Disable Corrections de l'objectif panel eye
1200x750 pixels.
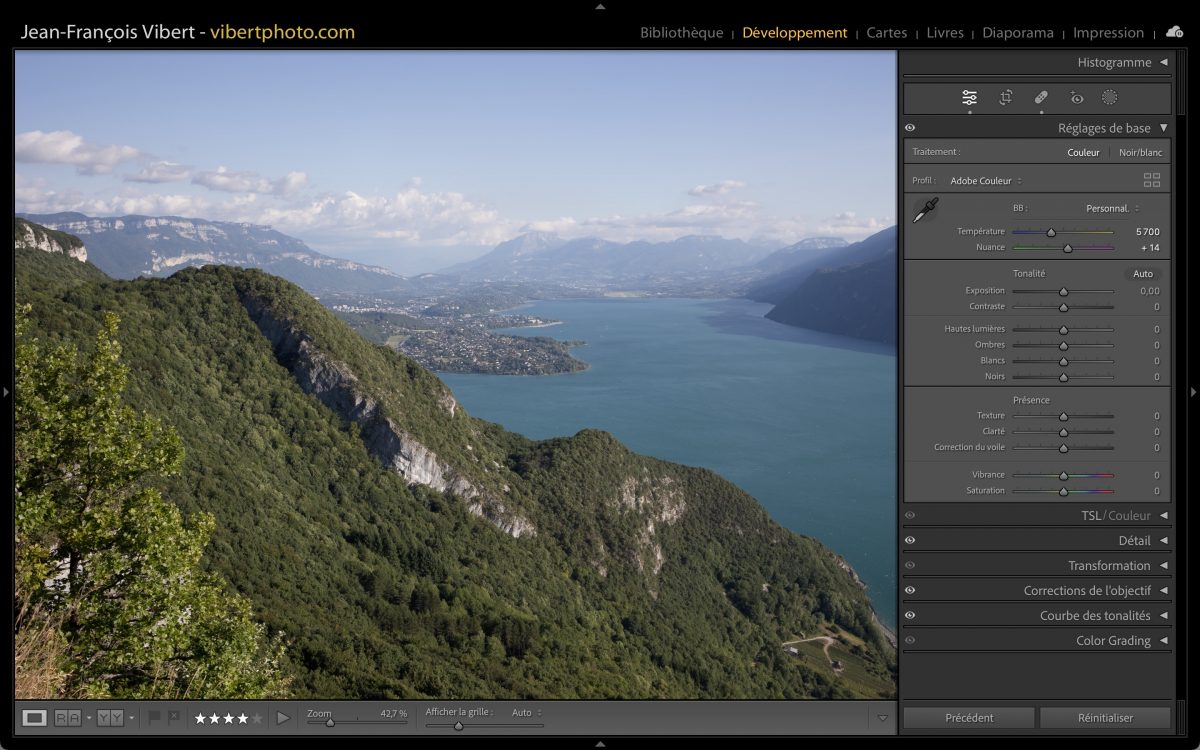[910, 590]
